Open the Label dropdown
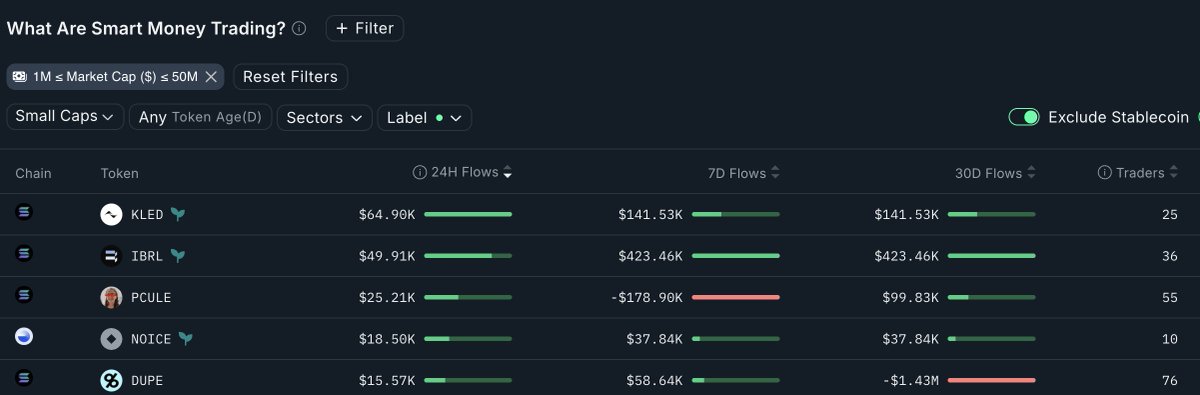 coord(425,118)
